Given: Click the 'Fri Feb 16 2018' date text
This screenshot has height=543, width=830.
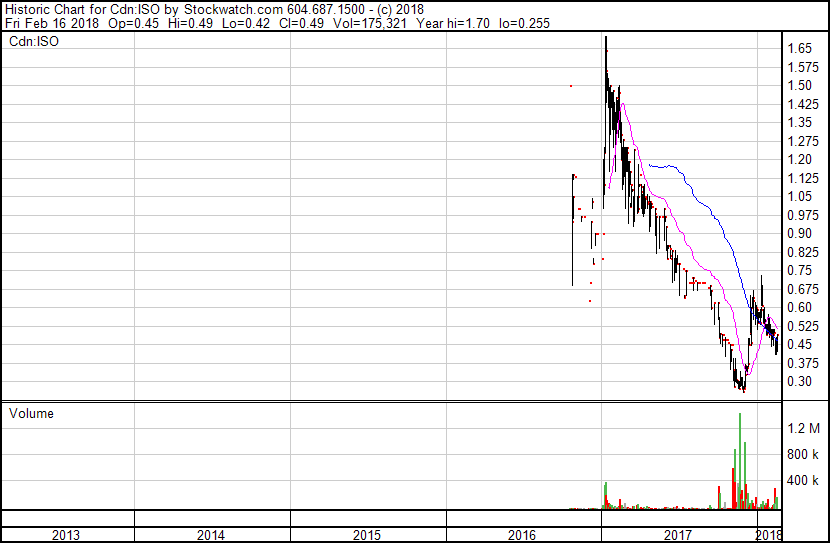Looking at the screenshot, I should pyautogui.click(x=52, y=23).
